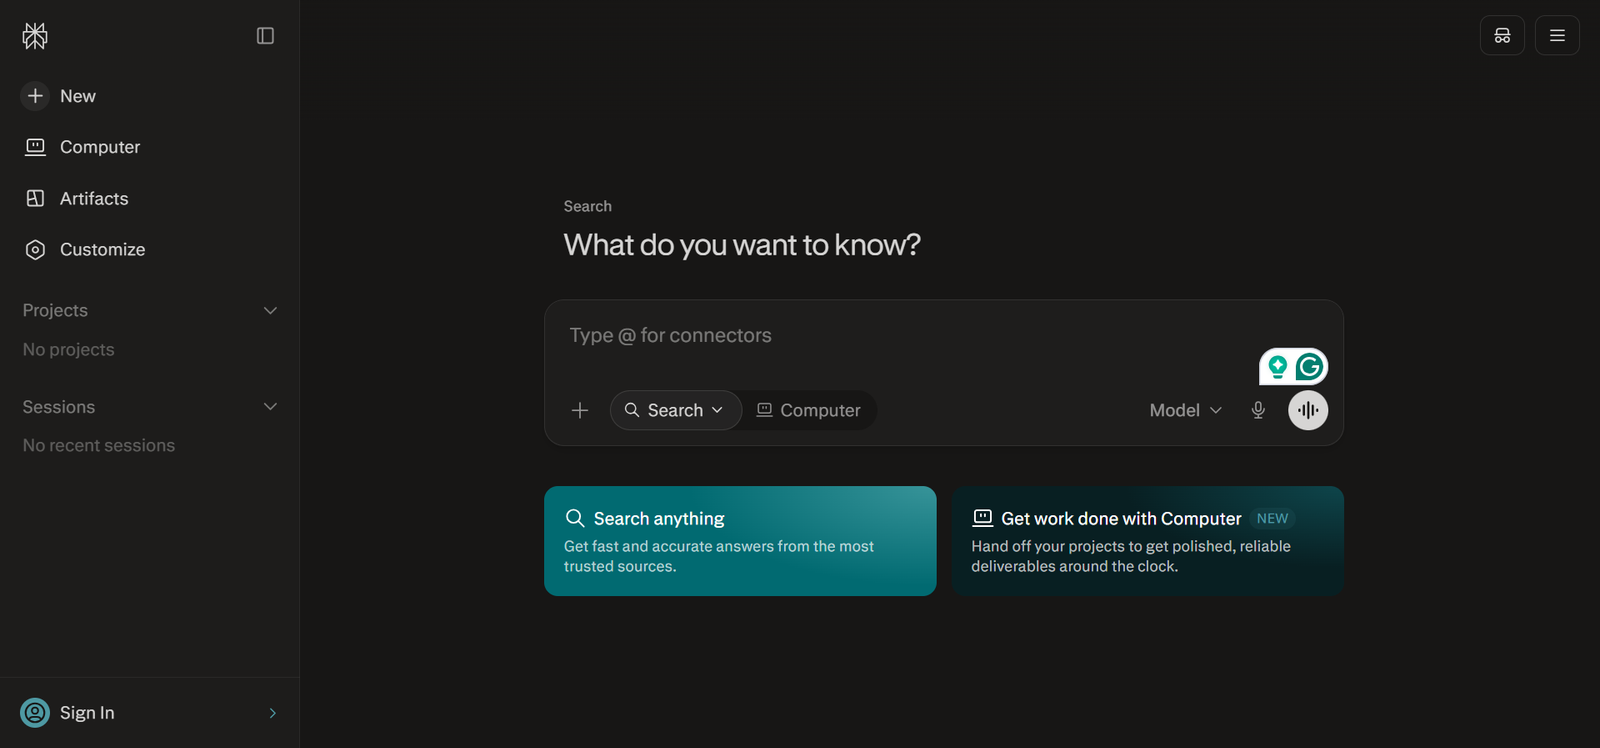Start voice mode with waveform button
The height and width of the screenshot is (748, 1600).
coord(1308,410)
